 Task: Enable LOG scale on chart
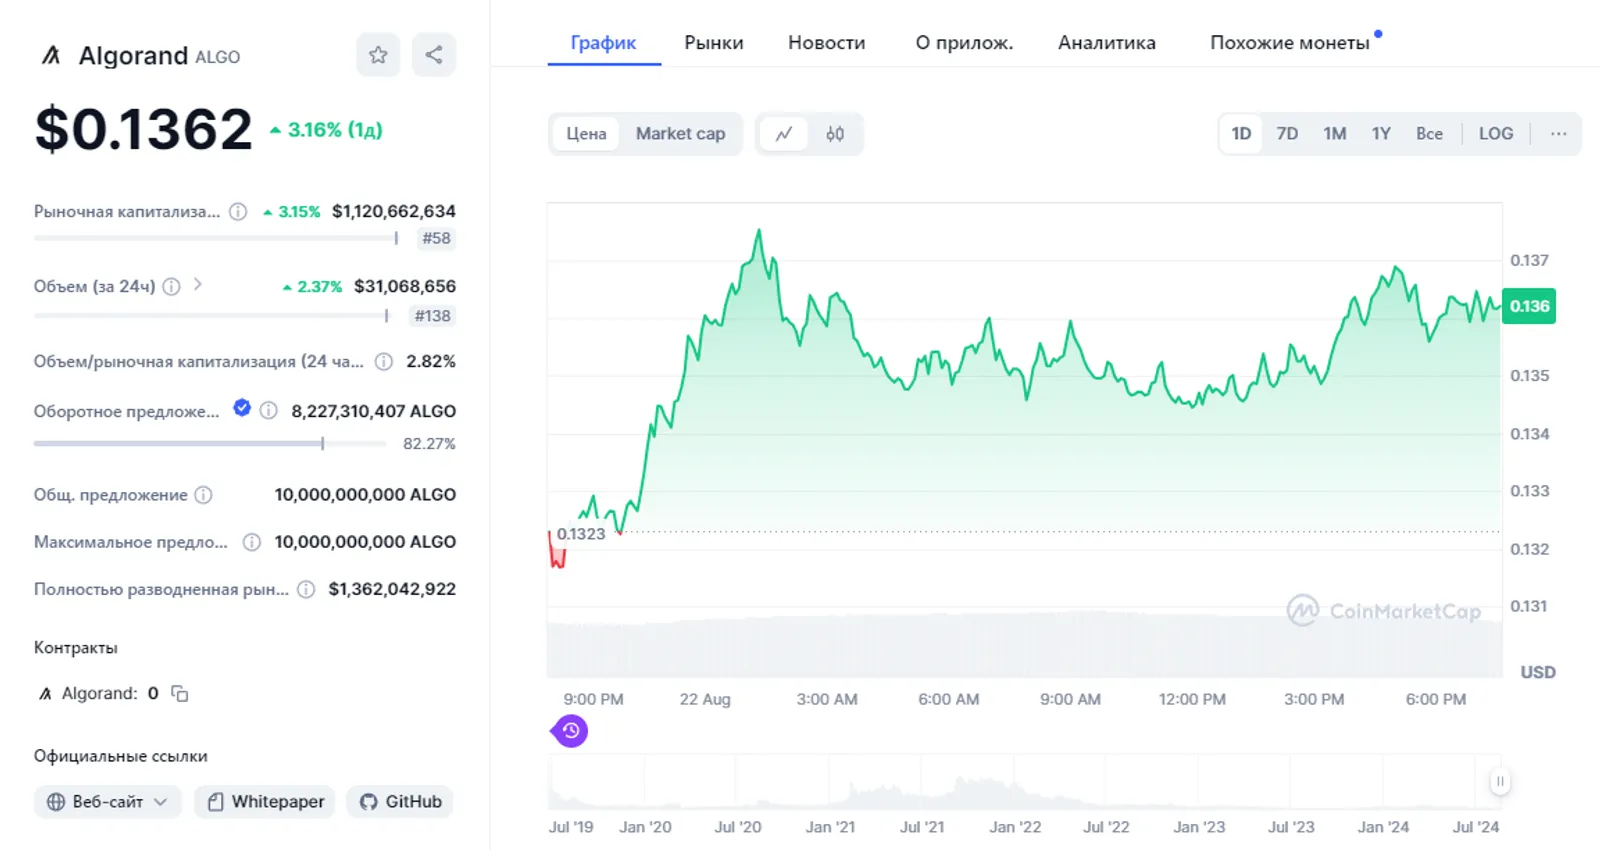[1496, 134]
